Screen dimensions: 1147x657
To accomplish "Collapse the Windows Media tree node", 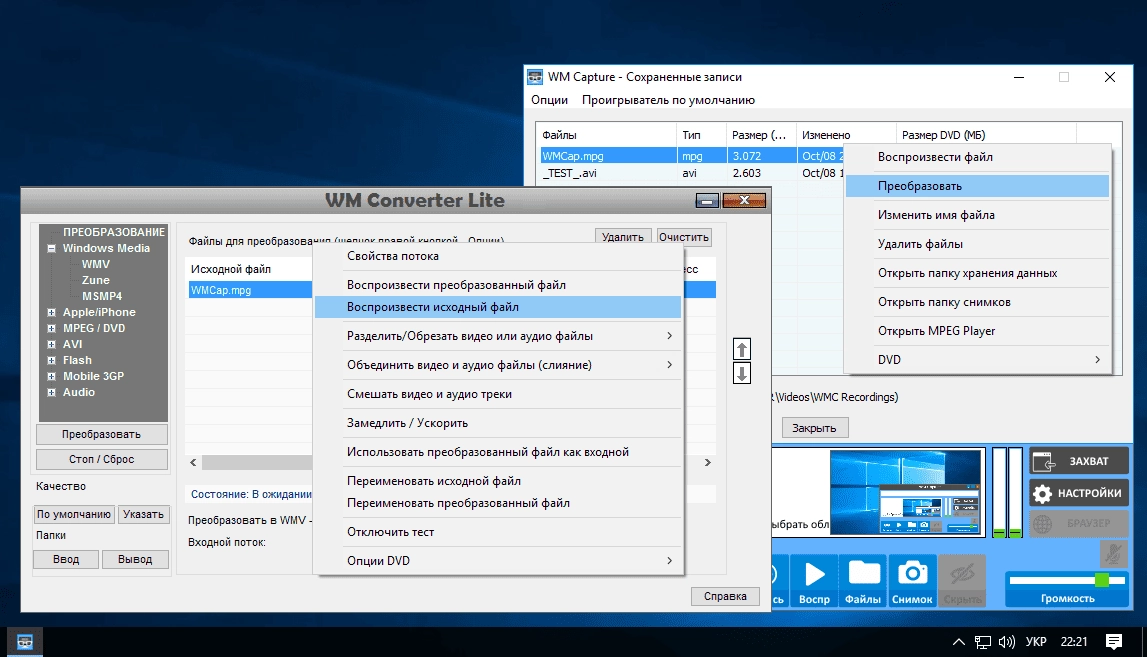I will 51,249.
